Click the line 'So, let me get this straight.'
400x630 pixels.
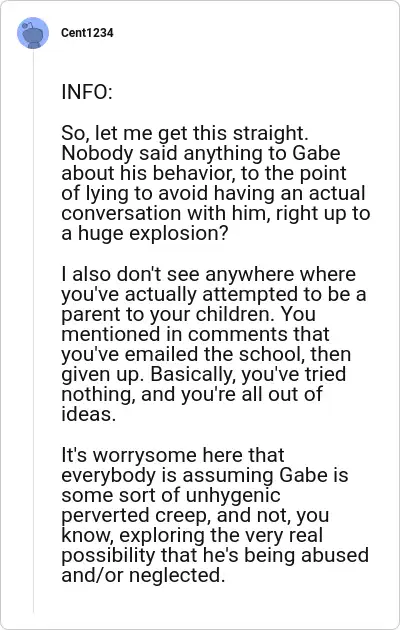click(x=185, y=133)
